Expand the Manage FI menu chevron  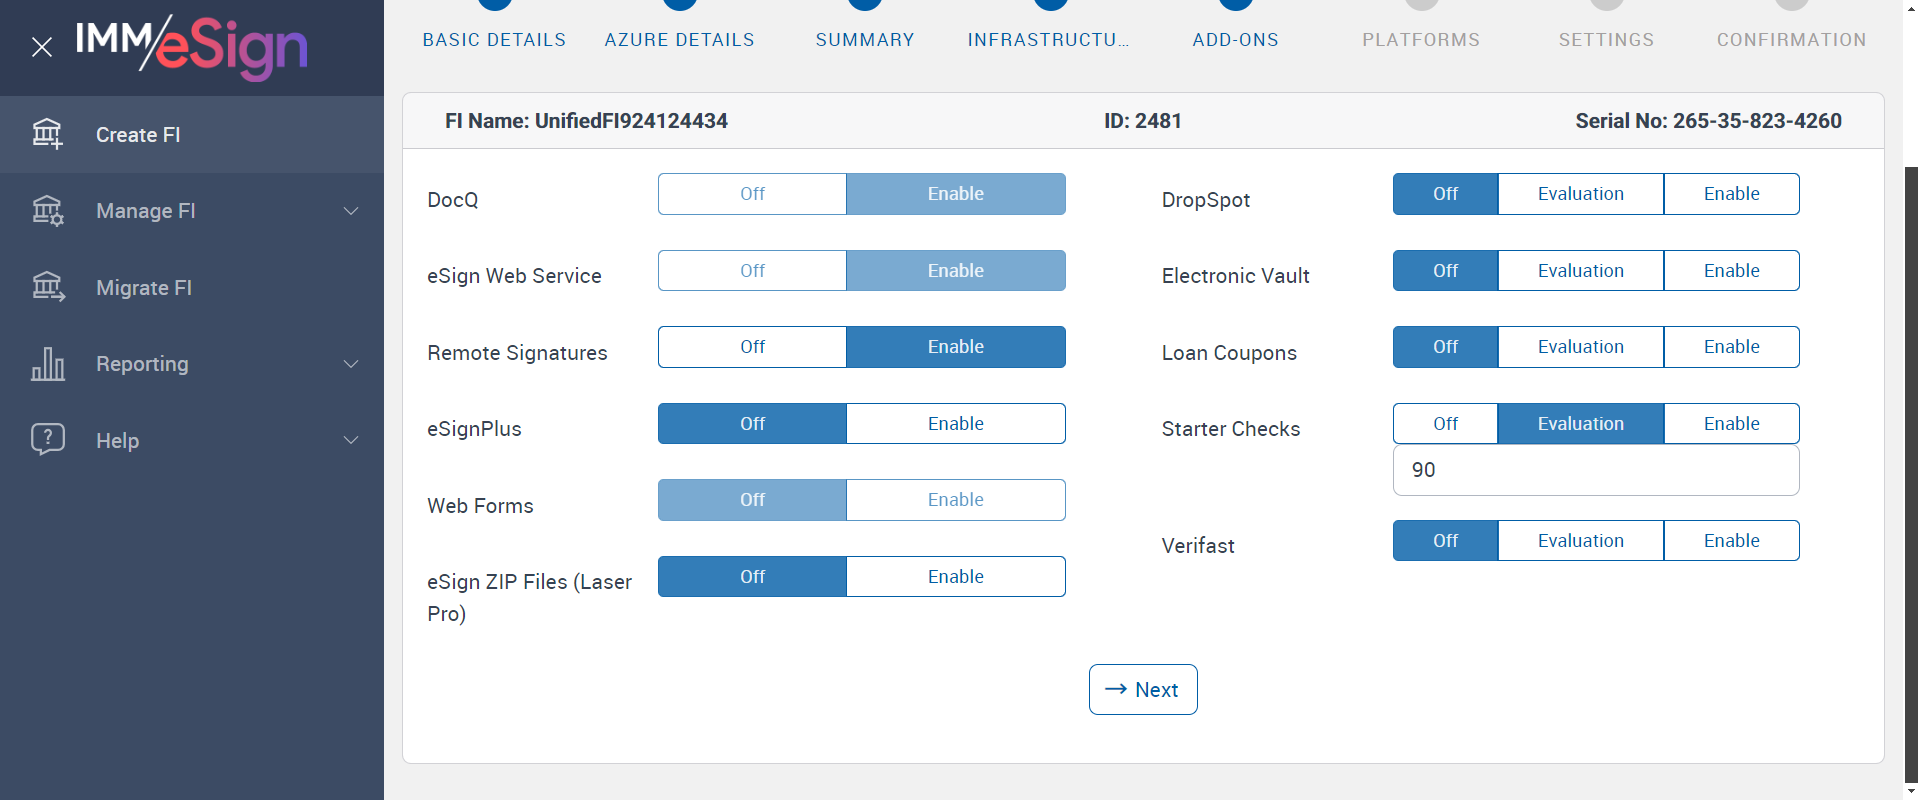pos(351,211)
